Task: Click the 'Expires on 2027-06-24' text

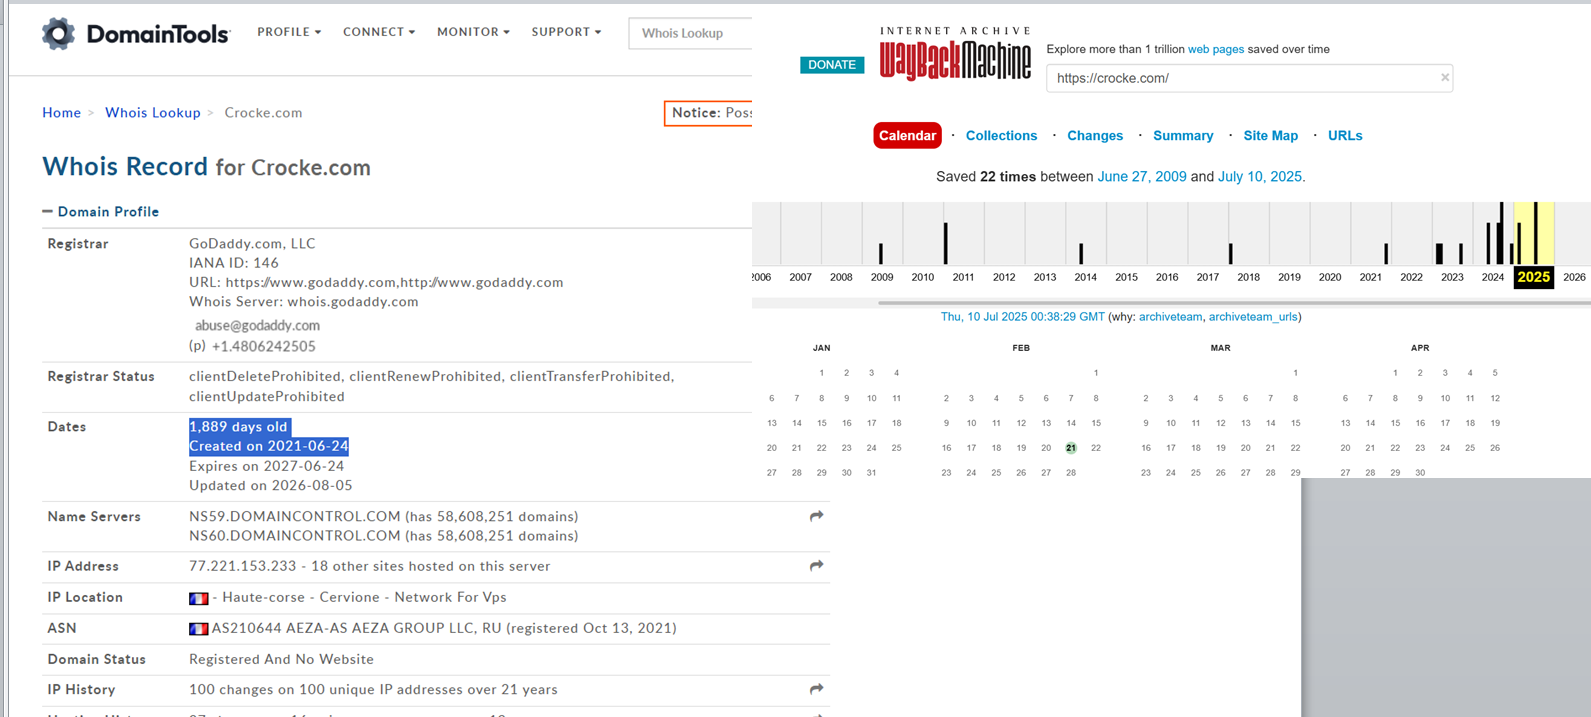Action: pyautogui.click(x=267, y=466)
